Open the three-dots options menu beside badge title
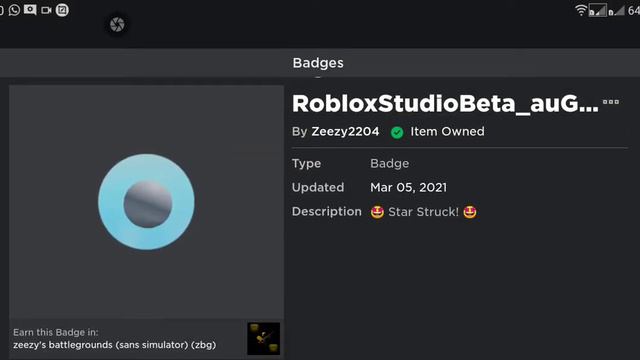 point(611,102)
